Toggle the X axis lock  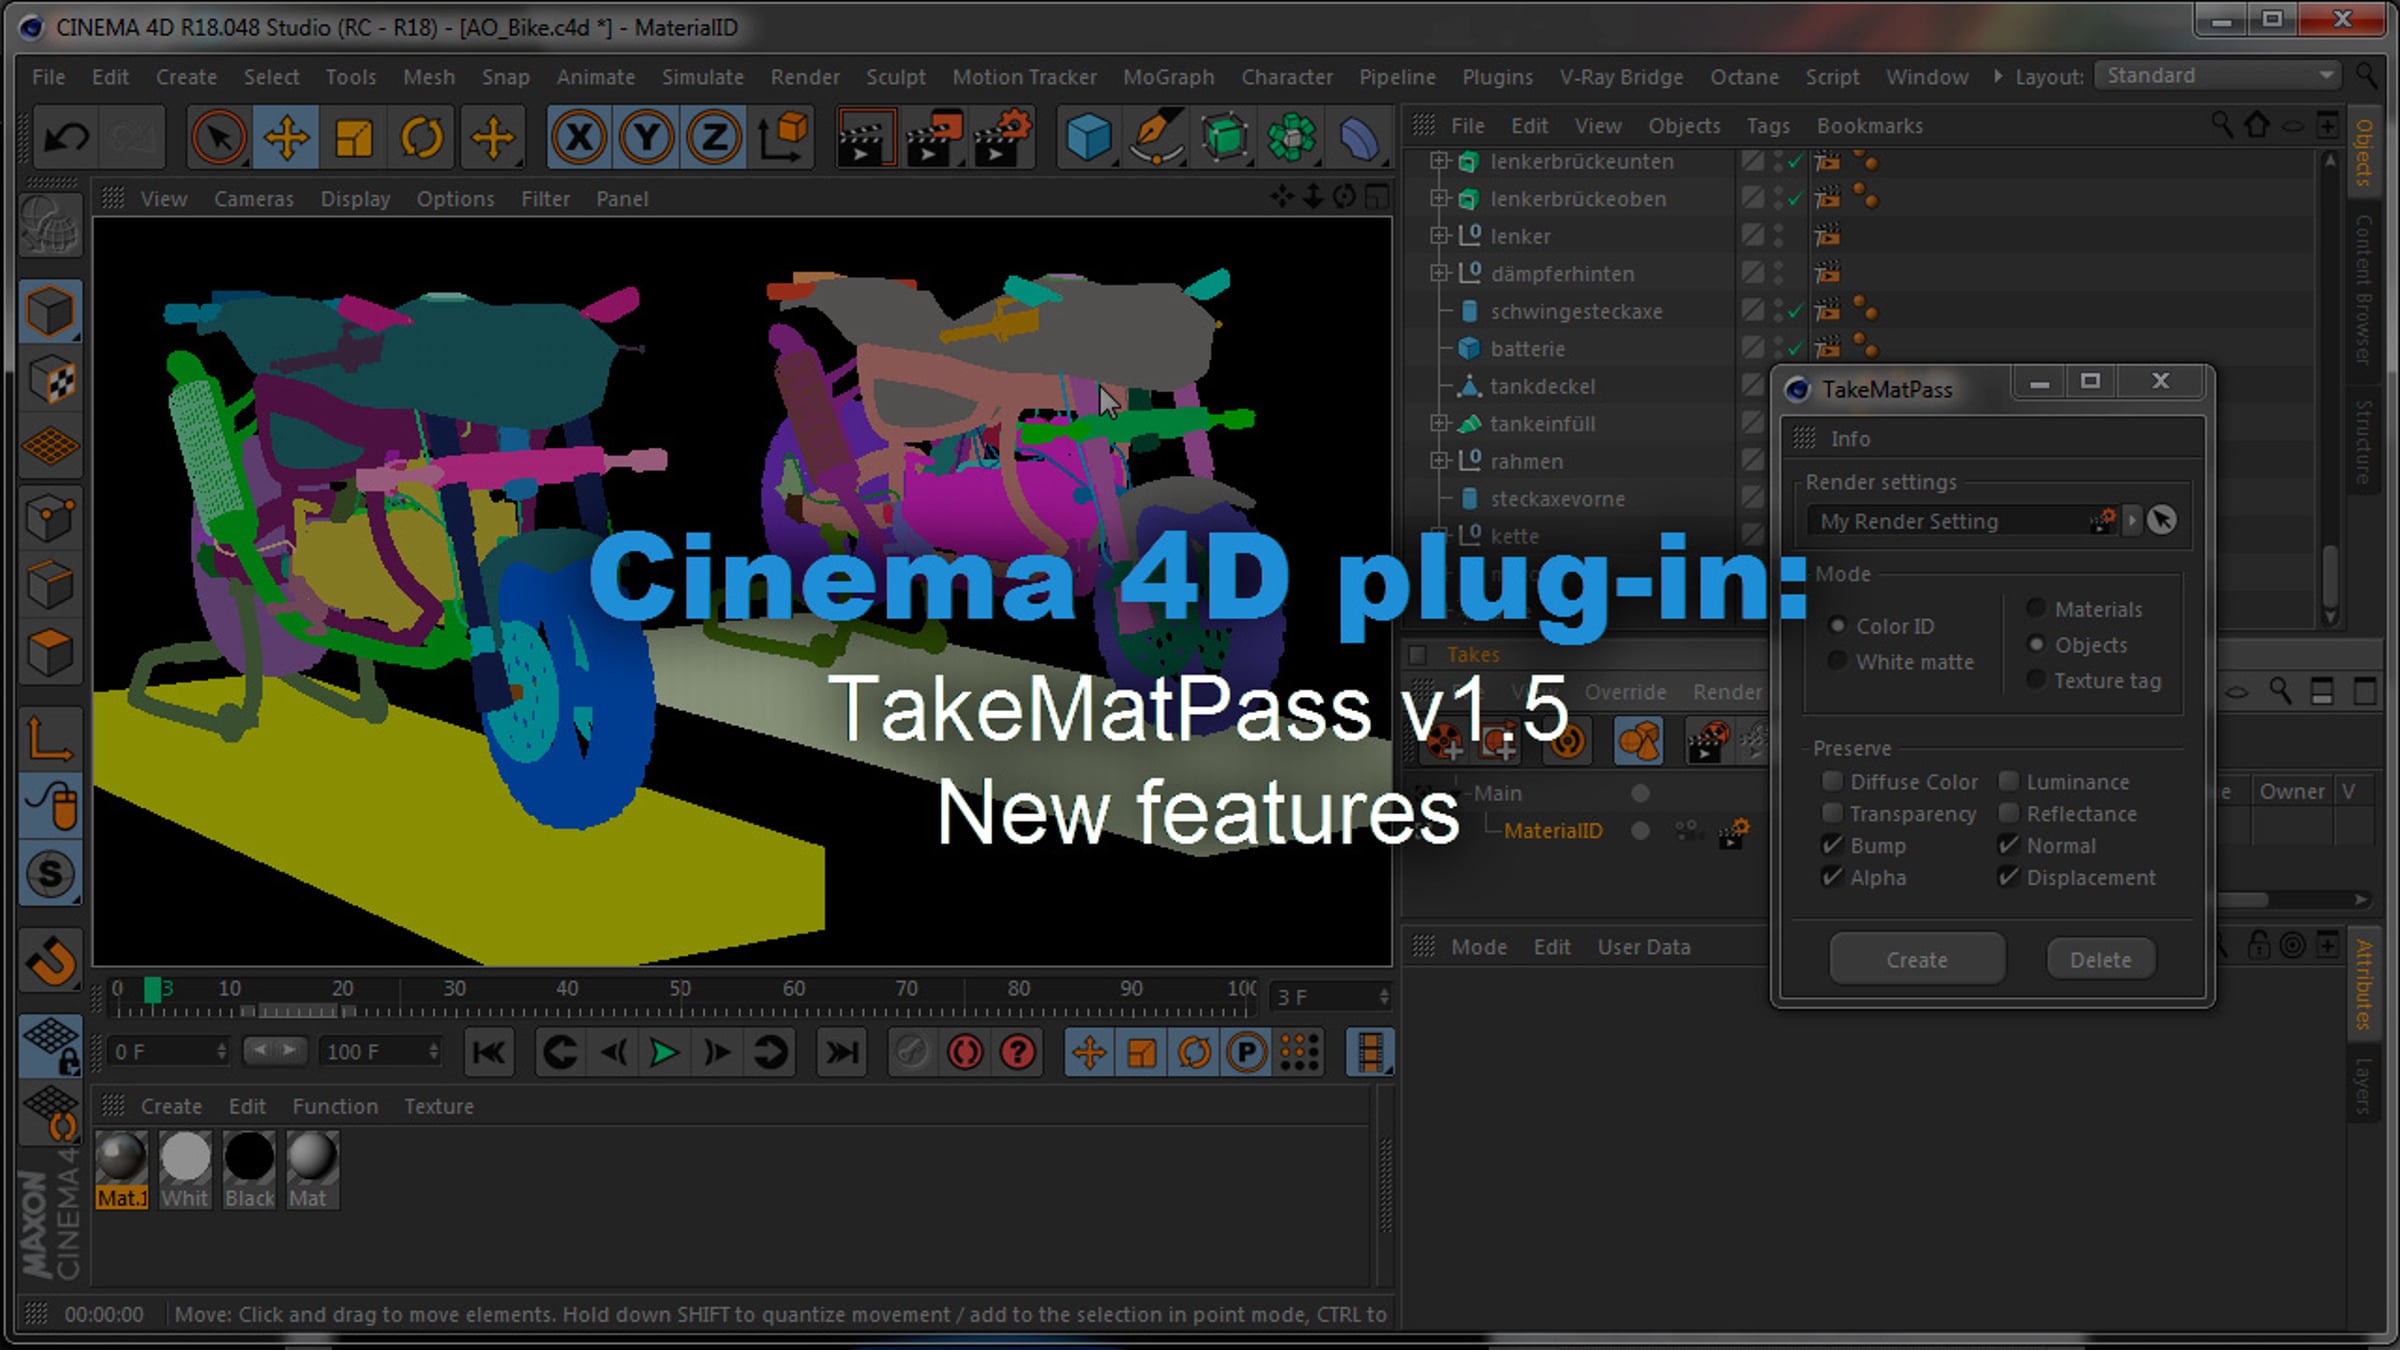[579, 137]
